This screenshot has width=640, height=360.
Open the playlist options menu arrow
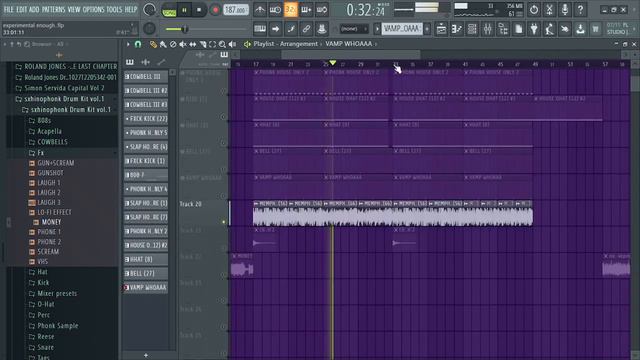pos(128,44)
